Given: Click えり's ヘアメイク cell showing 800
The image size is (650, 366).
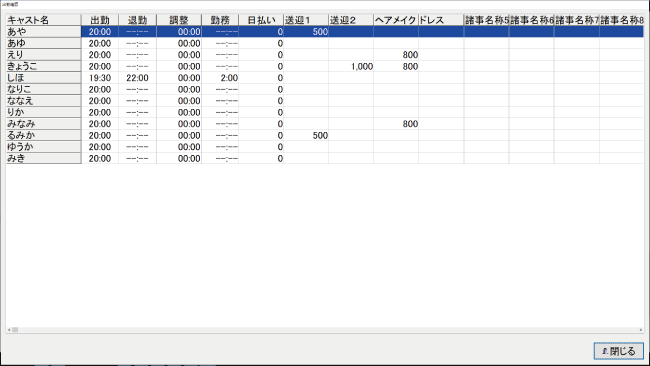Looking at the screenshot, I should 396,55.
